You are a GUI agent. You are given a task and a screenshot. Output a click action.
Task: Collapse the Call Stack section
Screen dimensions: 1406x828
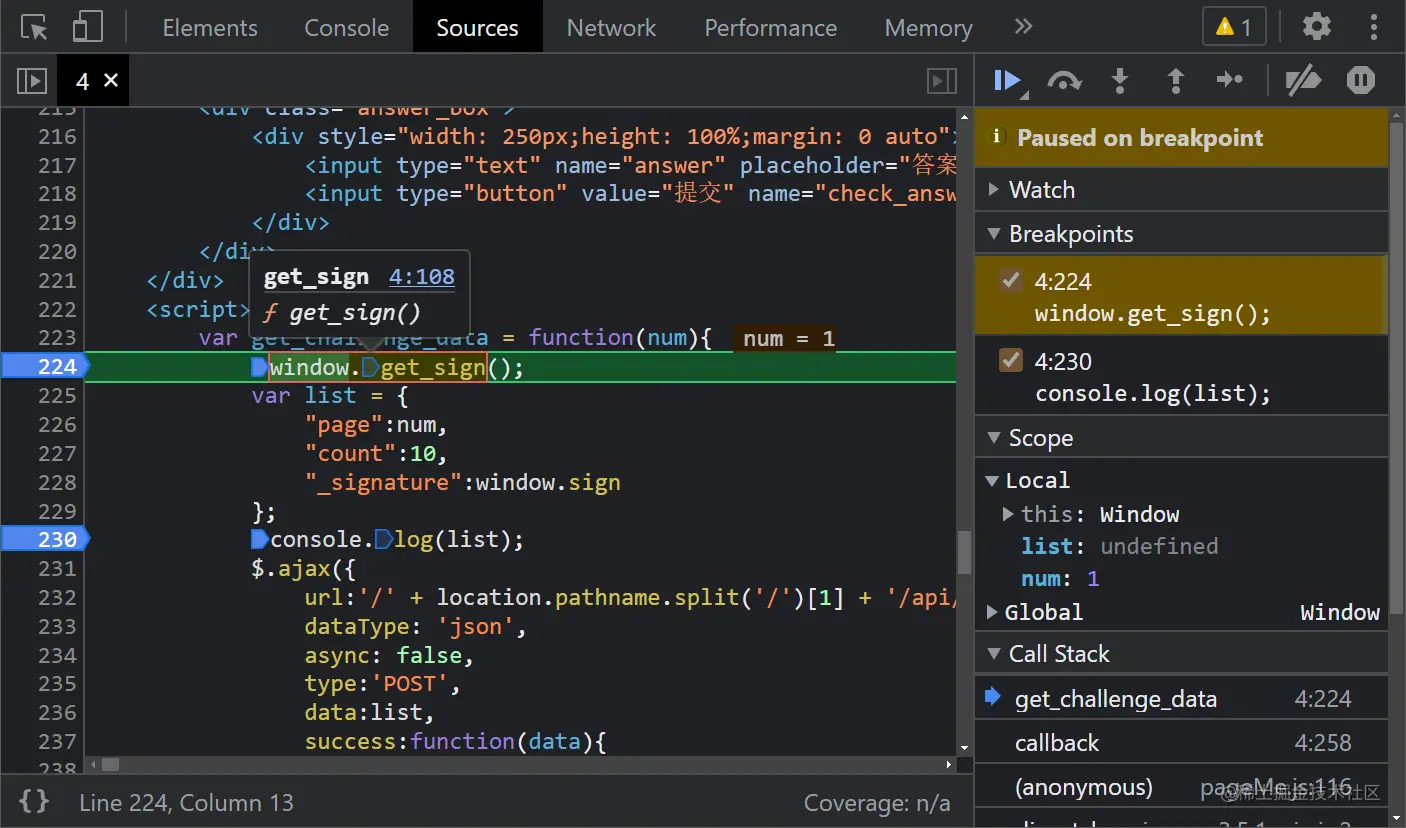(1181, 654)
